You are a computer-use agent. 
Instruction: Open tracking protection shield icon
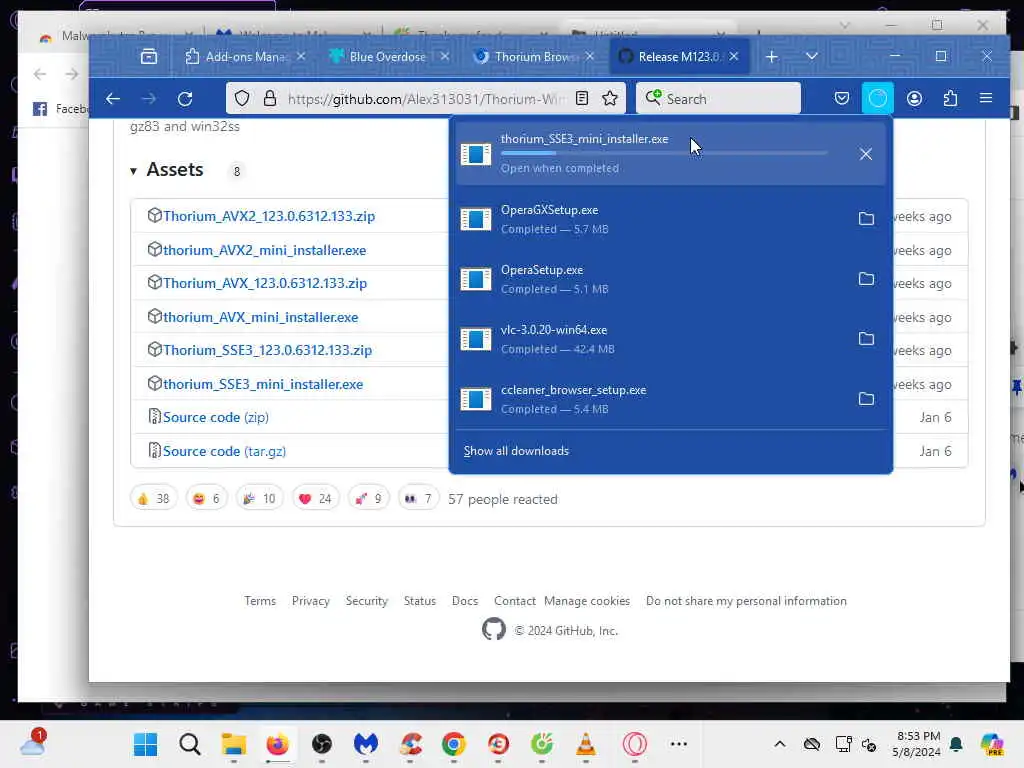(x=242, y=99)
